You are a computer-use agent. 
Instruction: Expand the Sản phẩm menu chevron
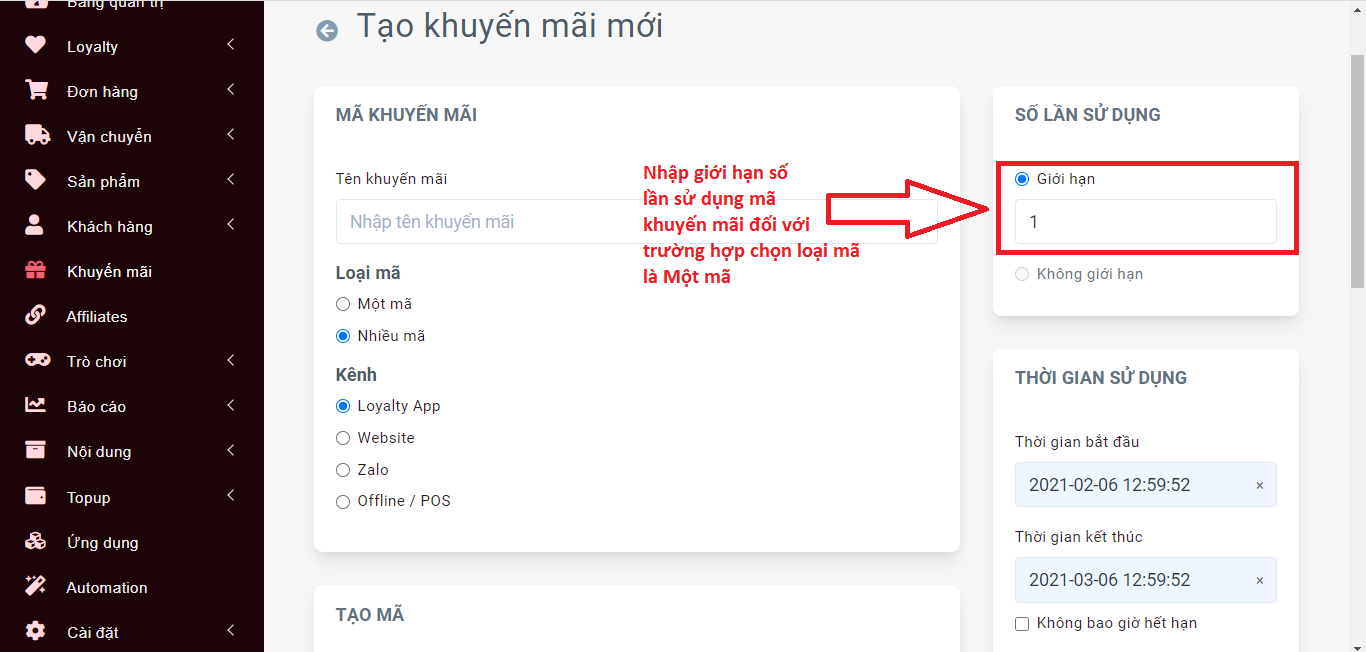(231, 180)
